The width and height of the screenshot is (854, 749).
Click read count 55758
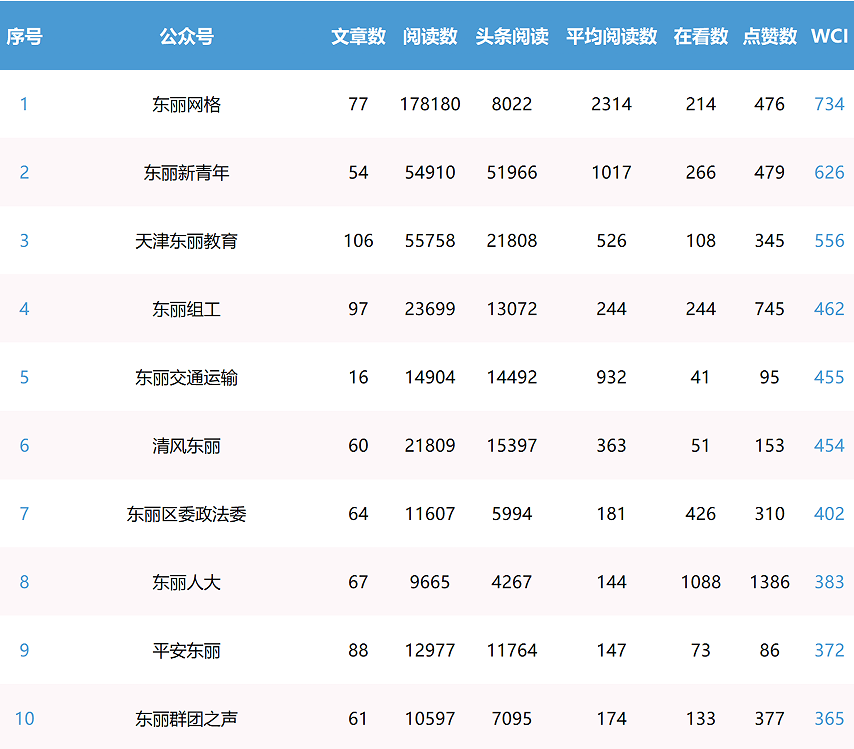pos(430,241)
